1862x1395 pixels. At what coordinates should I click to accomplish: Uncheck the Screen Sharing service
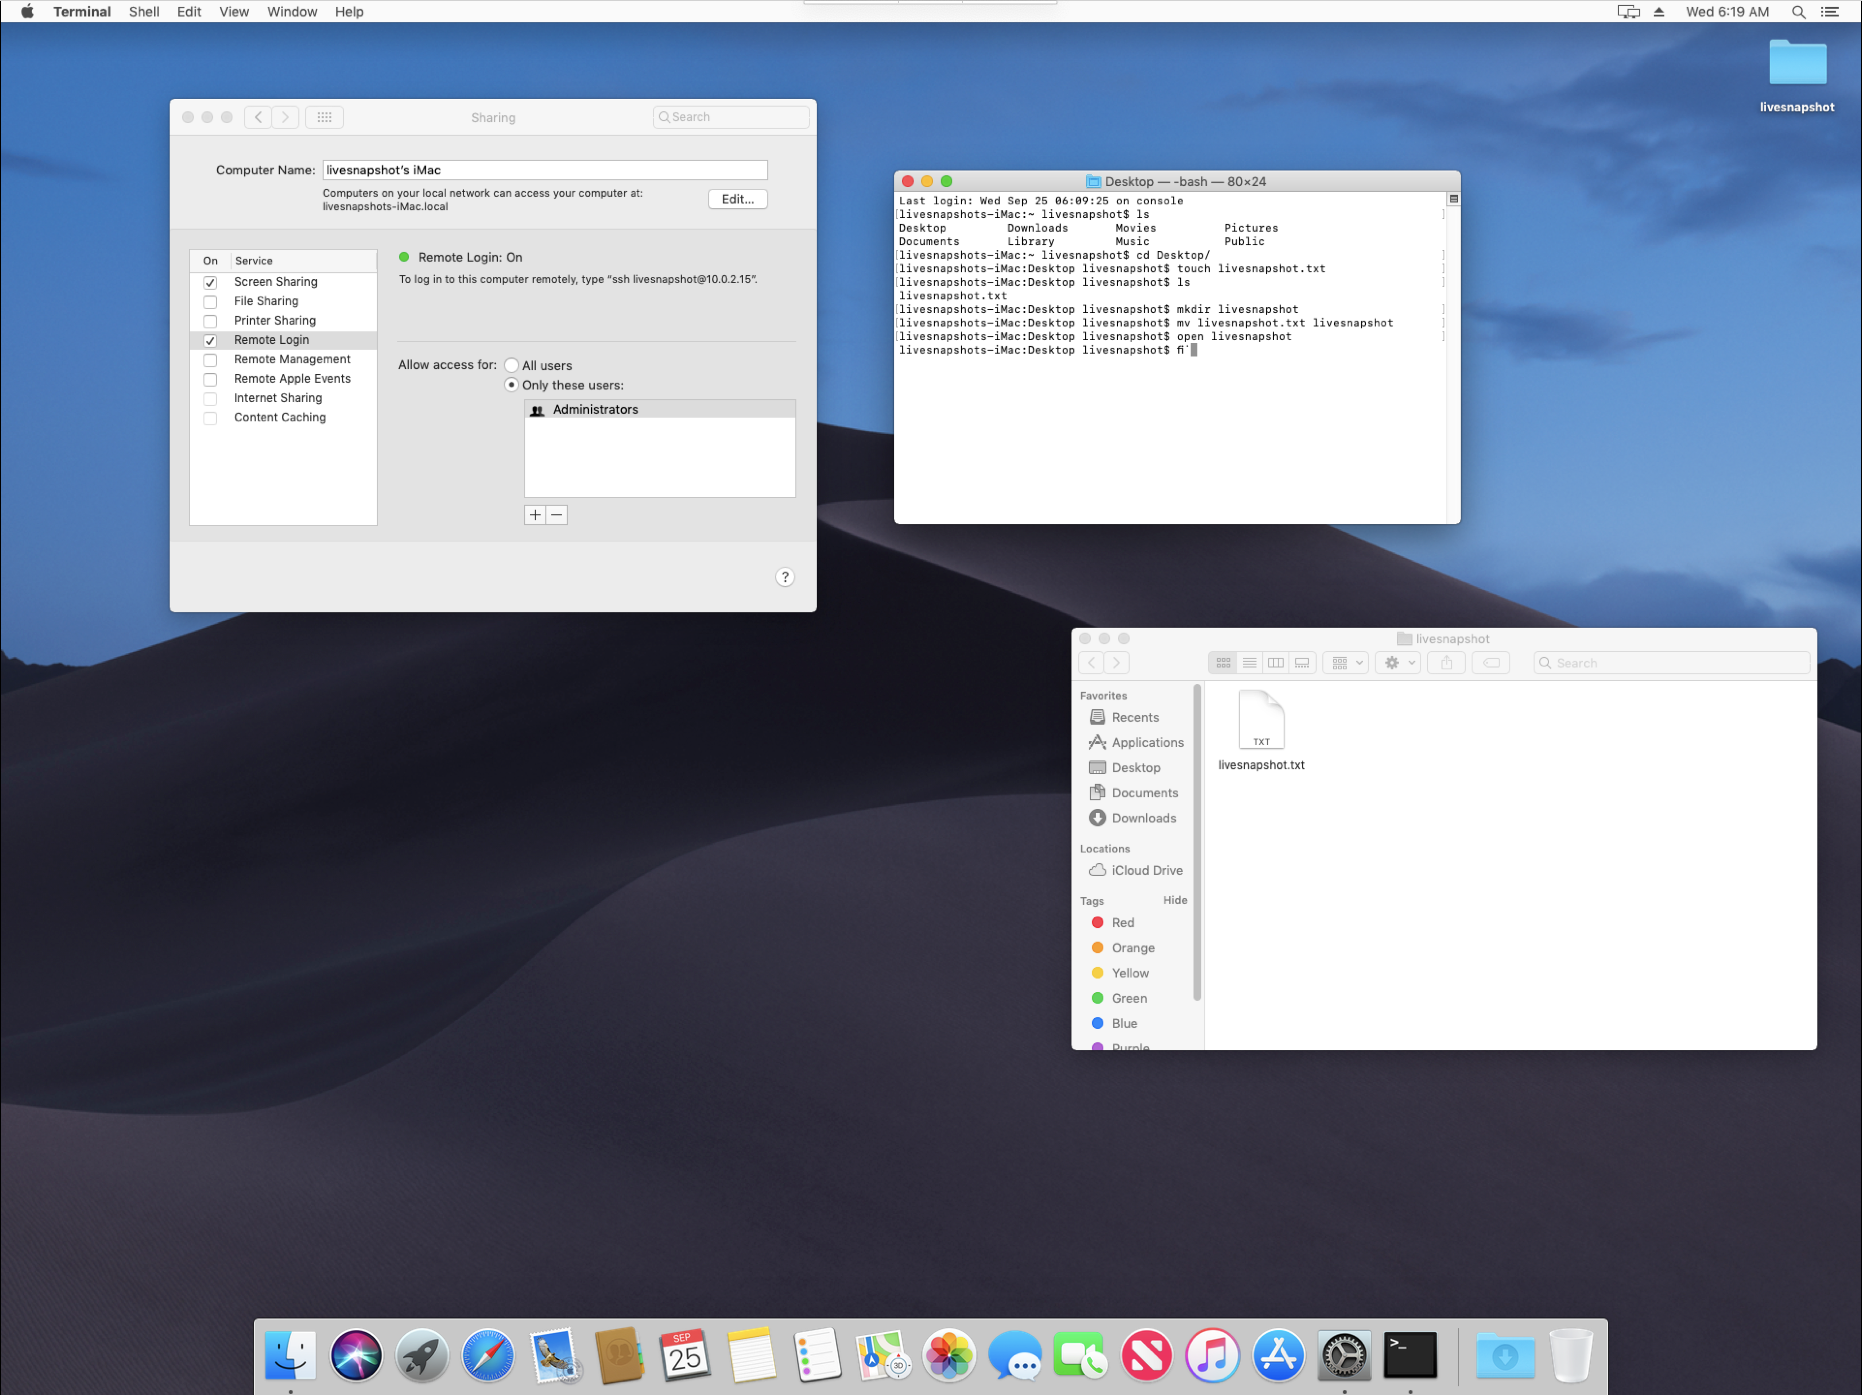point(210,283)
